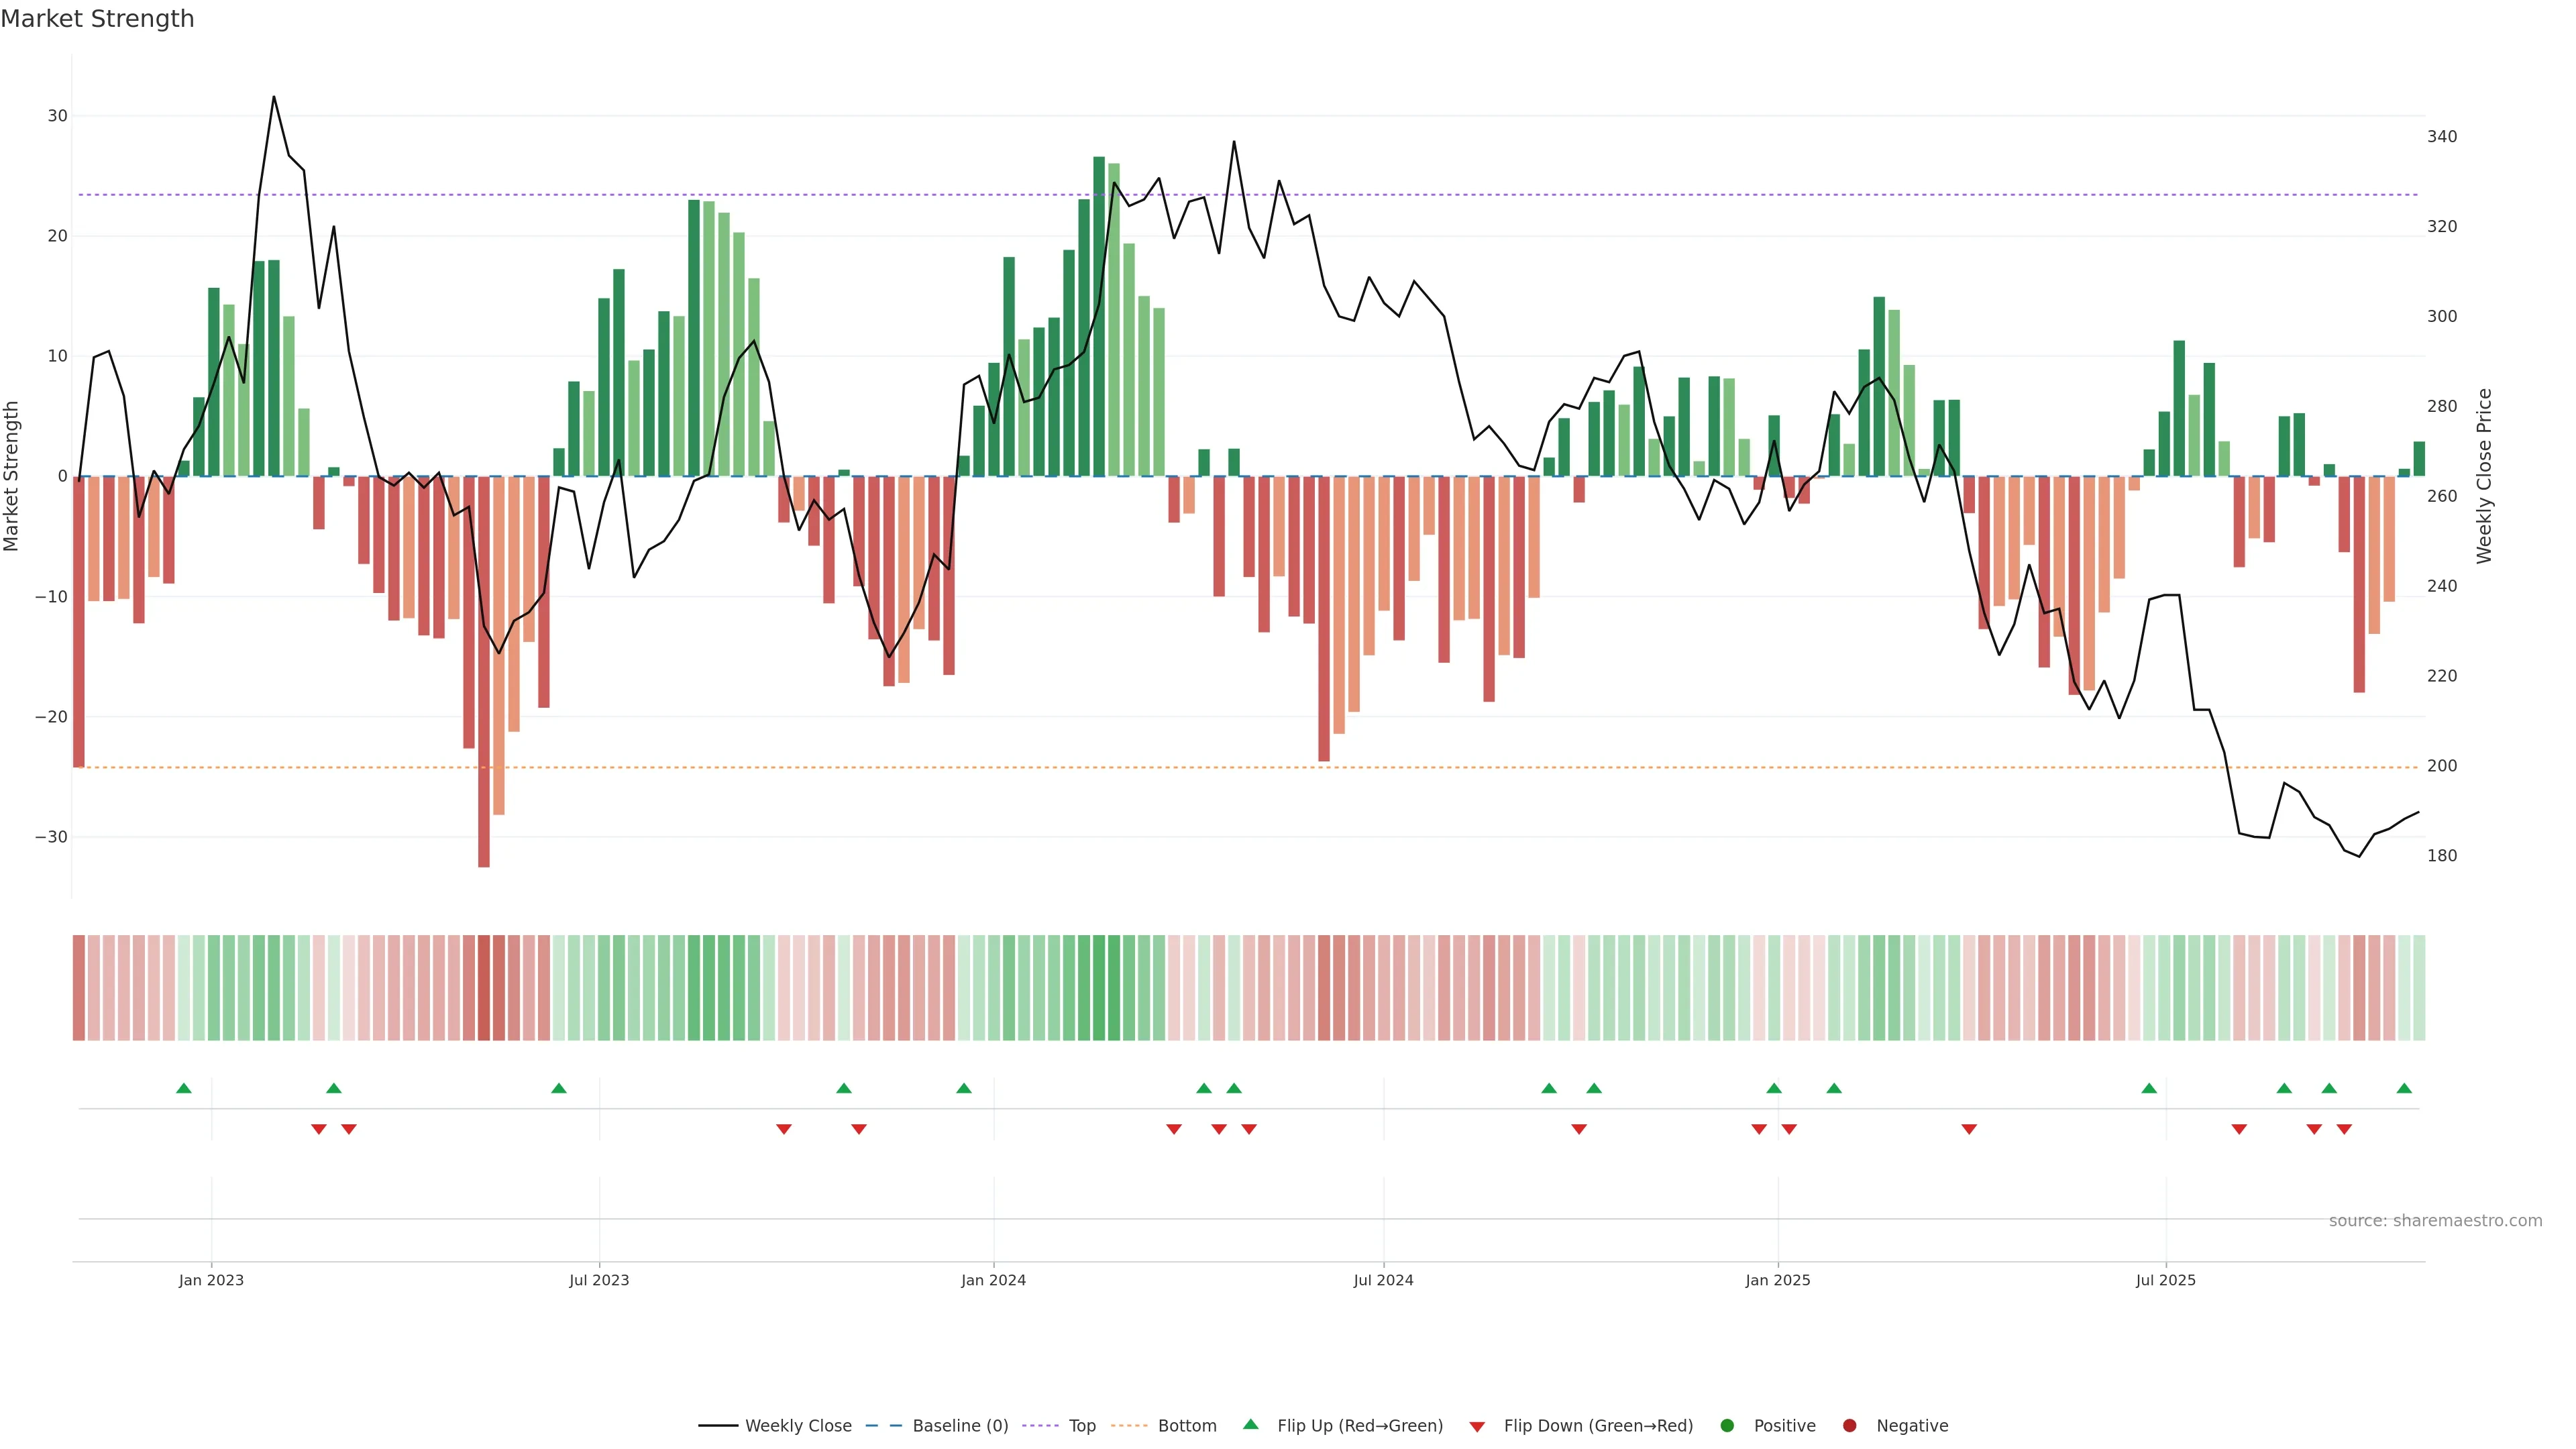Click the last green flip-up triangle marker
The image size is (2576, 1449).
pyautogui.click(x=2404, y=1088)
